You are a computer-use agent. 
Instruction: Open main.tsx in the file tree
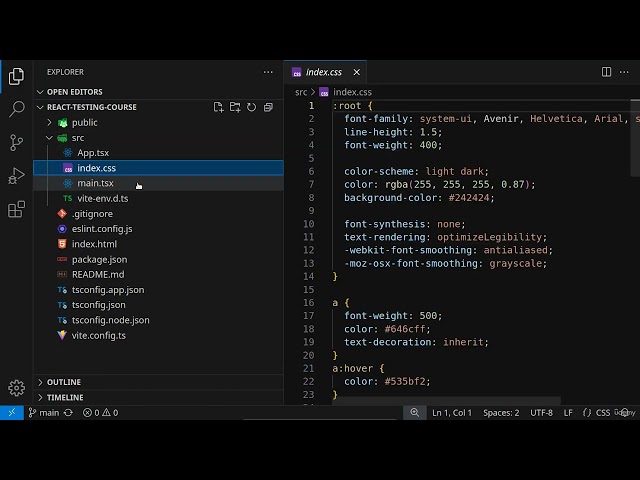158,183
